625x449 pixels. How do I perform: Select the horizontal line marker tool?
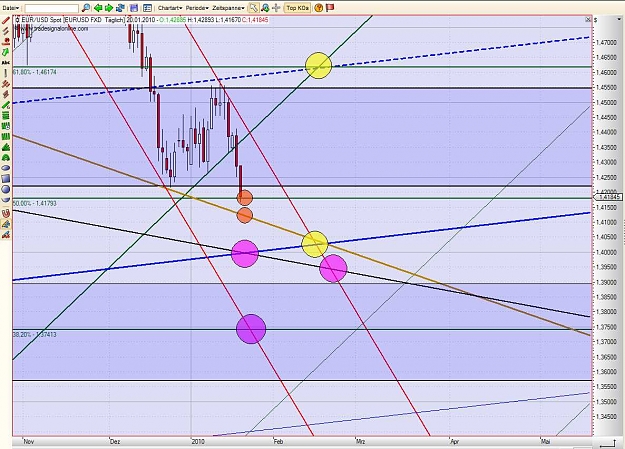click(x=6, y=41)
